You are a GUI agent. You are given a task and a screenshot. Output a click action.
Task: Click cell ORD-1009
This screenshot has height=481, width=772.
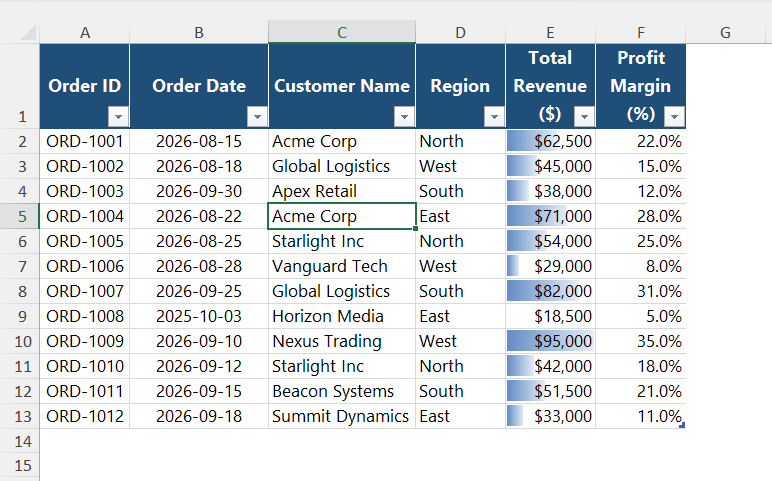coord(85,341)
